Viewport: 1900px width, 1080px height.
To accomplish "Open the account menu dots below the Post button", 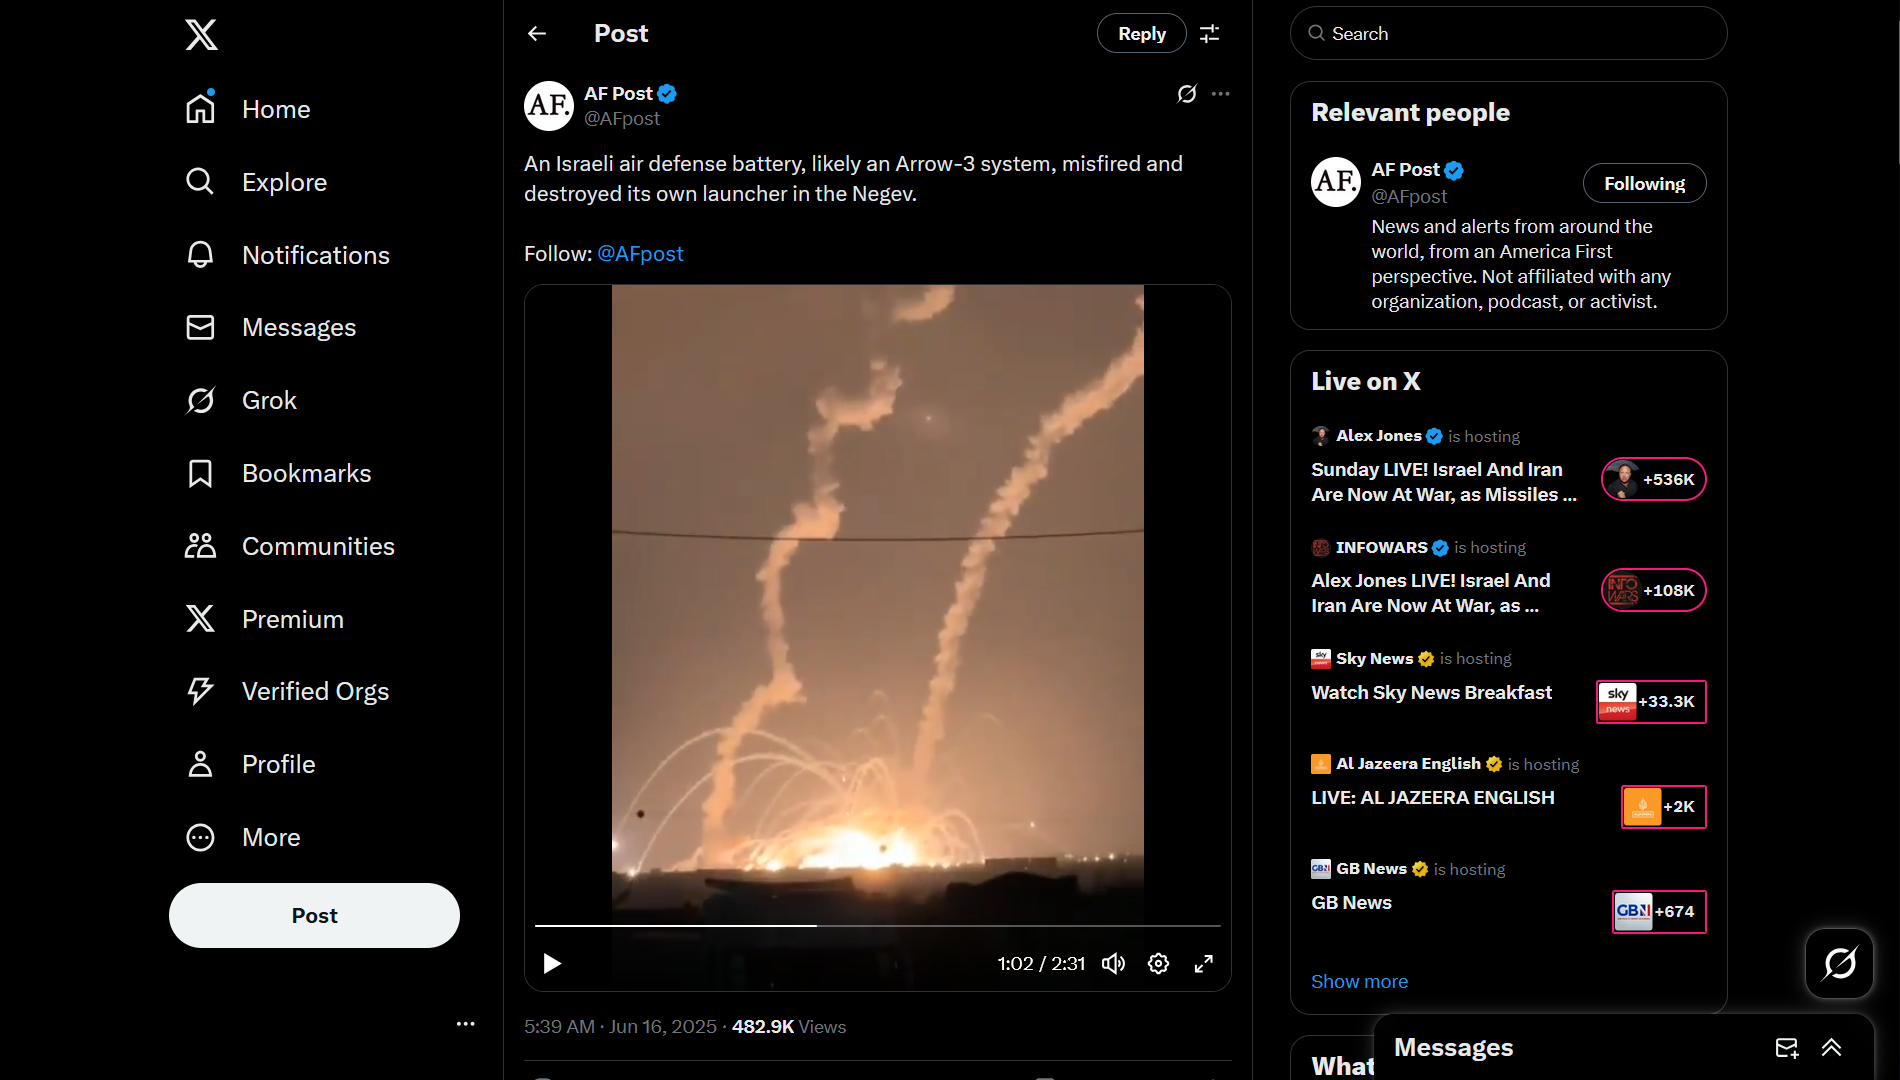I will [465, 1024].
